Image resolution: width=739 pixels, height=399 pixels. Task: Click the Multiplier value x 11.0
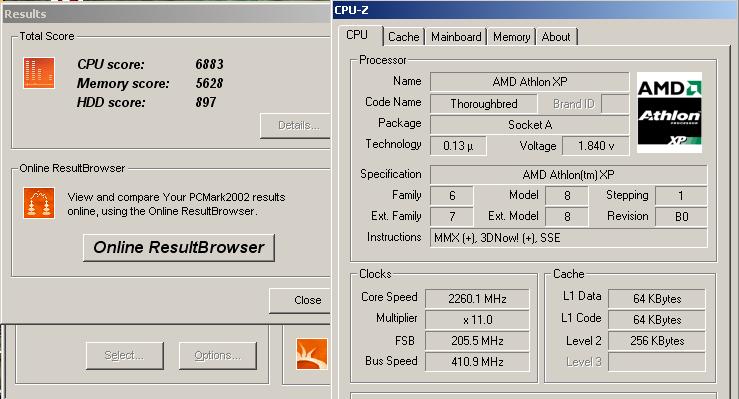click(x=477, y=320)
